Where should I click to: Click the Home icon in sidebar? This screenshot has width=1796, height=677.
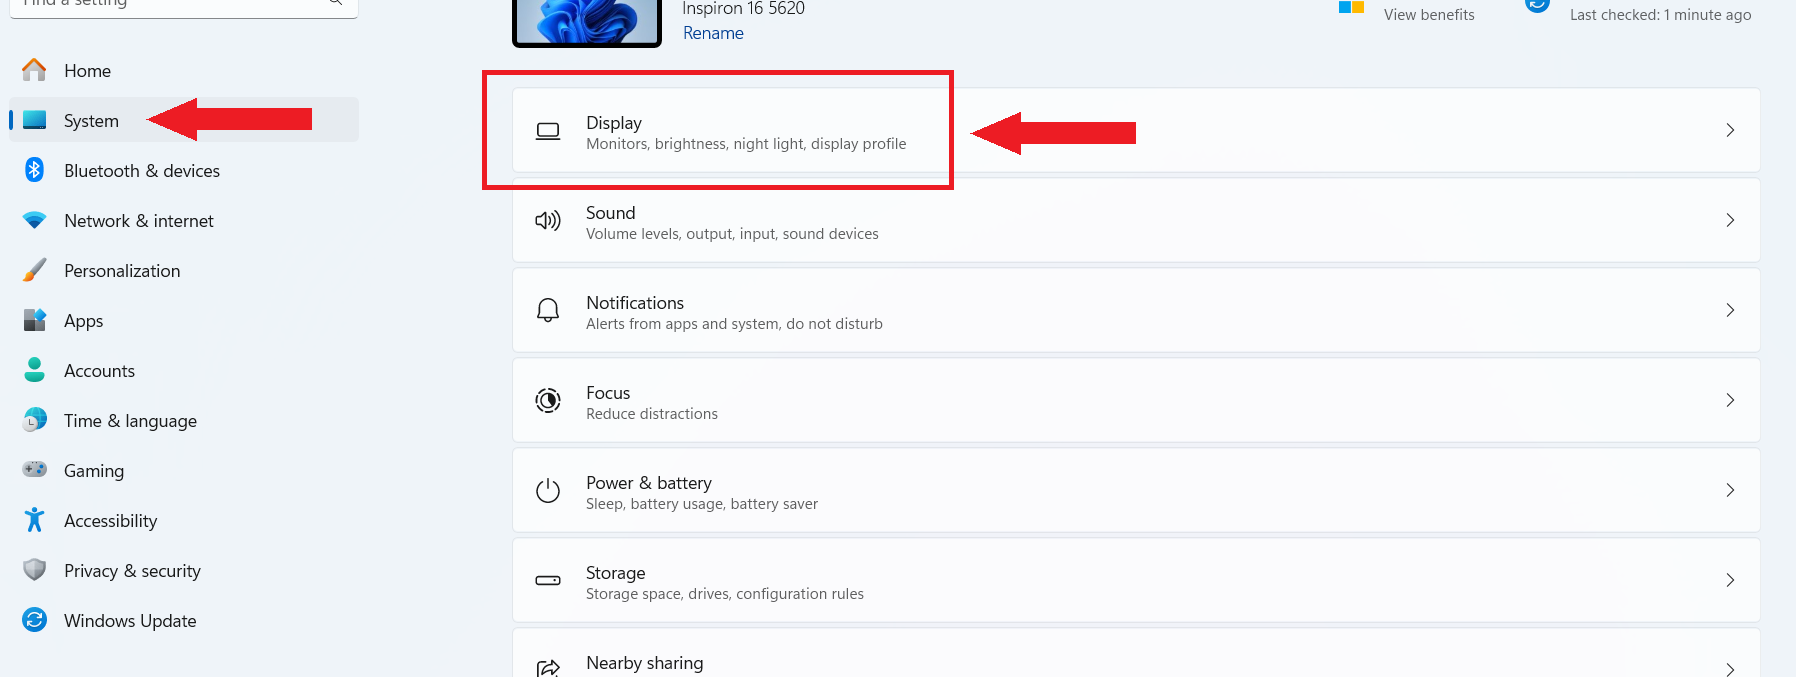pos(34,70)
